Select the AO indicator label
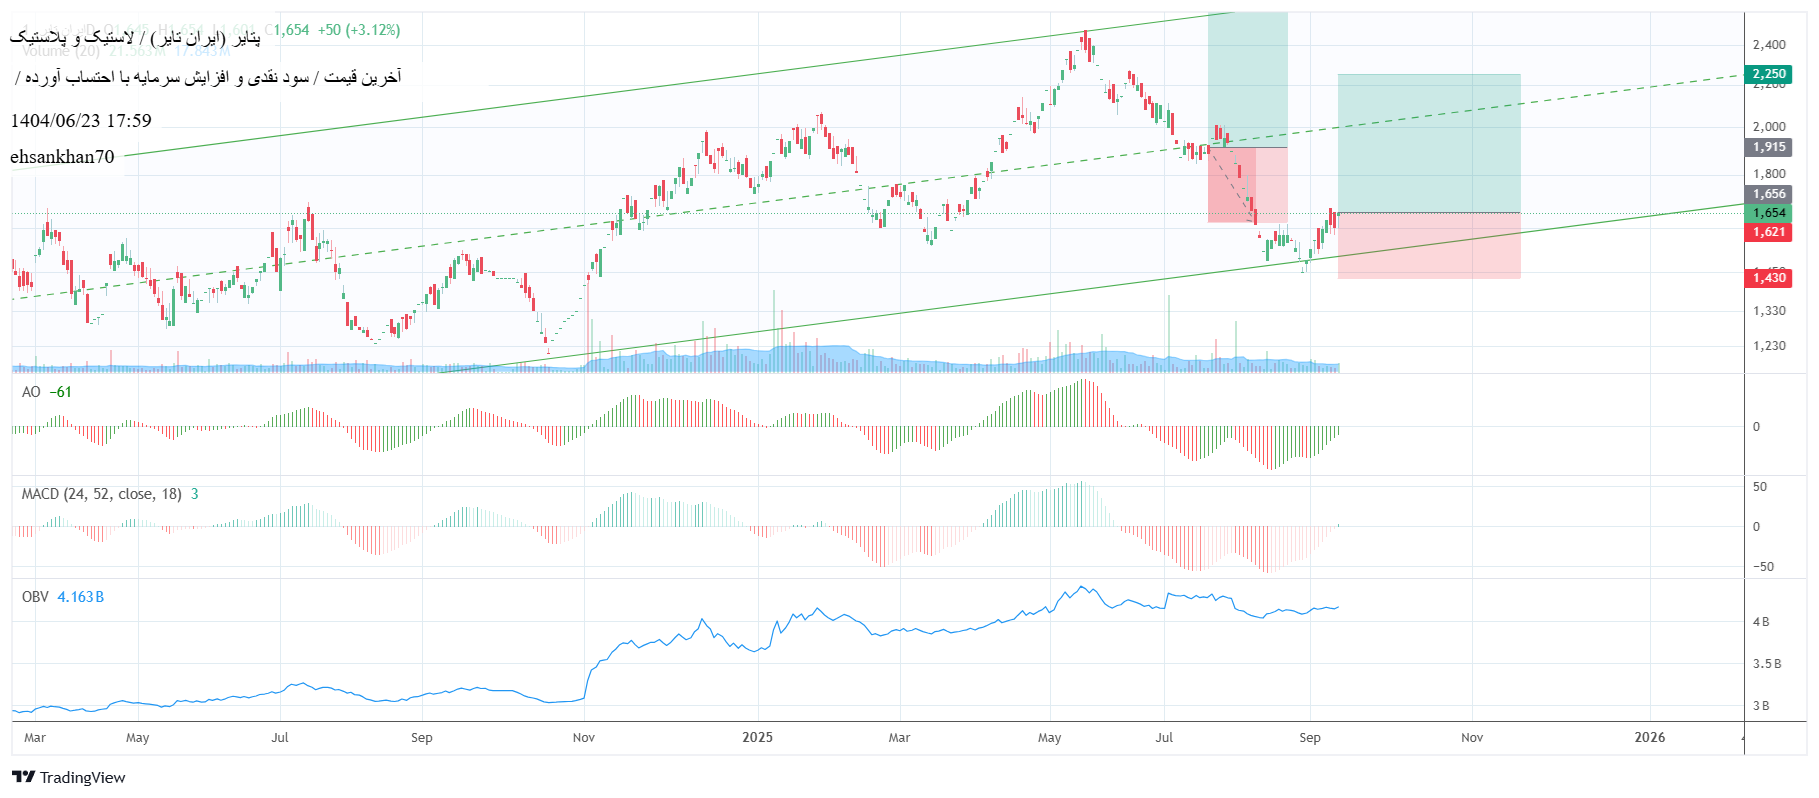The height and width of the screenshot is (798, 1819). [x=31, y=392]
